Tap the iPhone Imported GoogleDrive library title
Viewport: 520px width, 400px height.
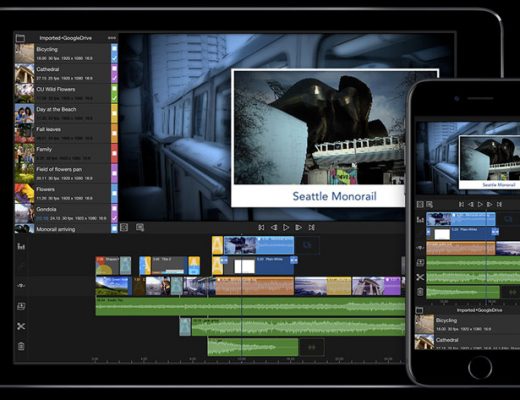click(479, 310)
